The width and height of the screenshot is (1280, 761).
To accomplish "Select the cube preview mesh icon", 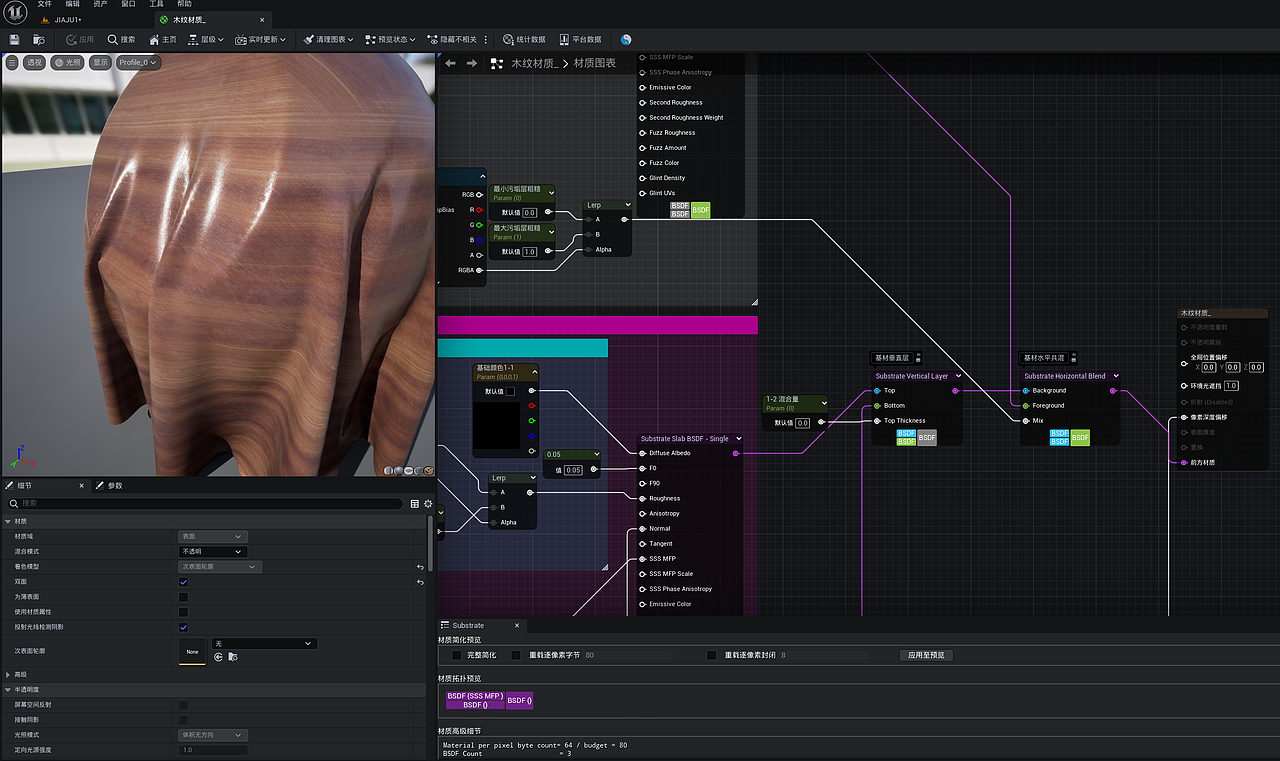I will (419, 470).
